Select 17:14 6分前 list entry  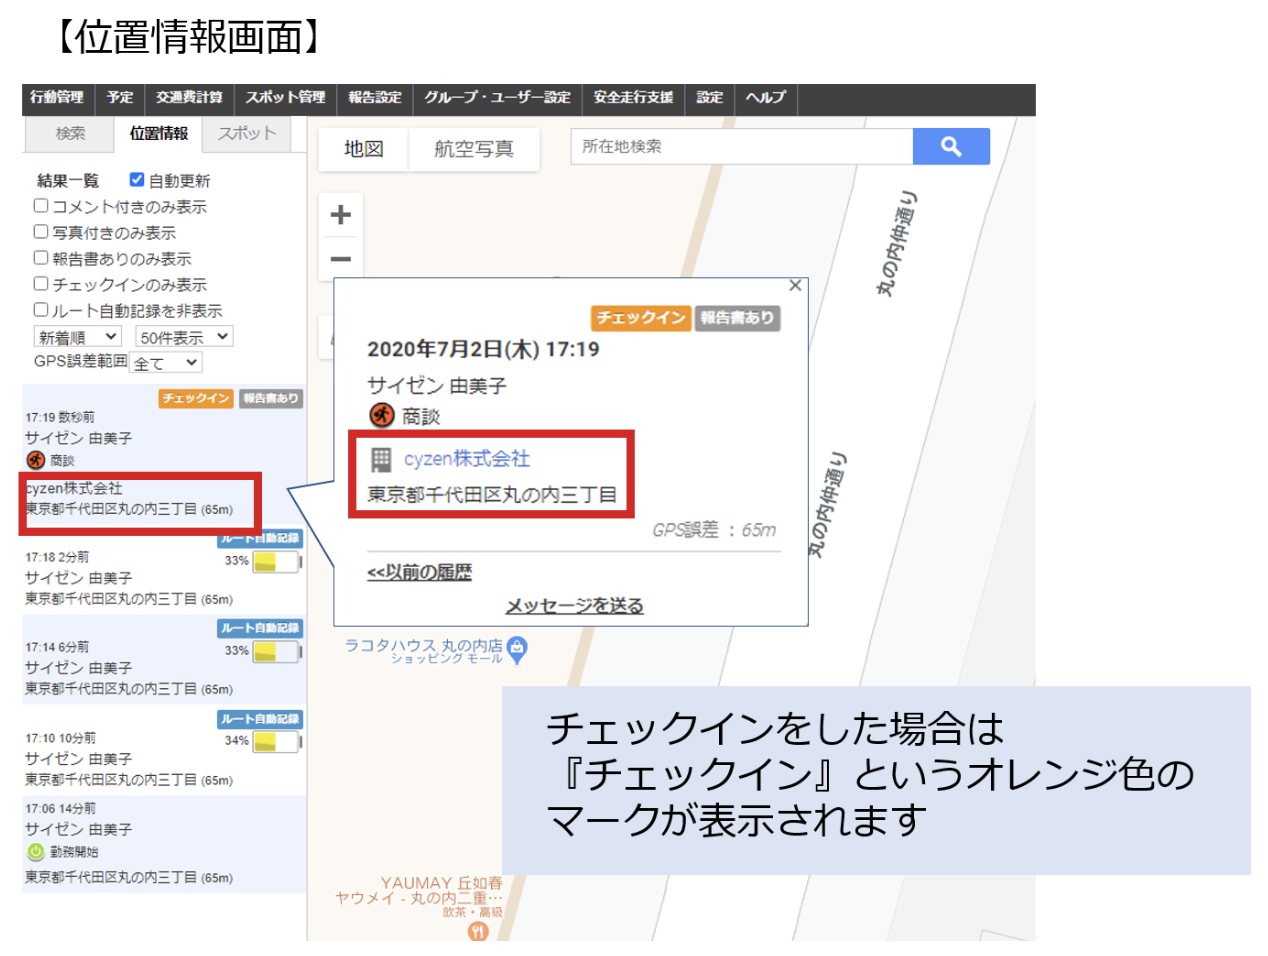click(164, 660)
